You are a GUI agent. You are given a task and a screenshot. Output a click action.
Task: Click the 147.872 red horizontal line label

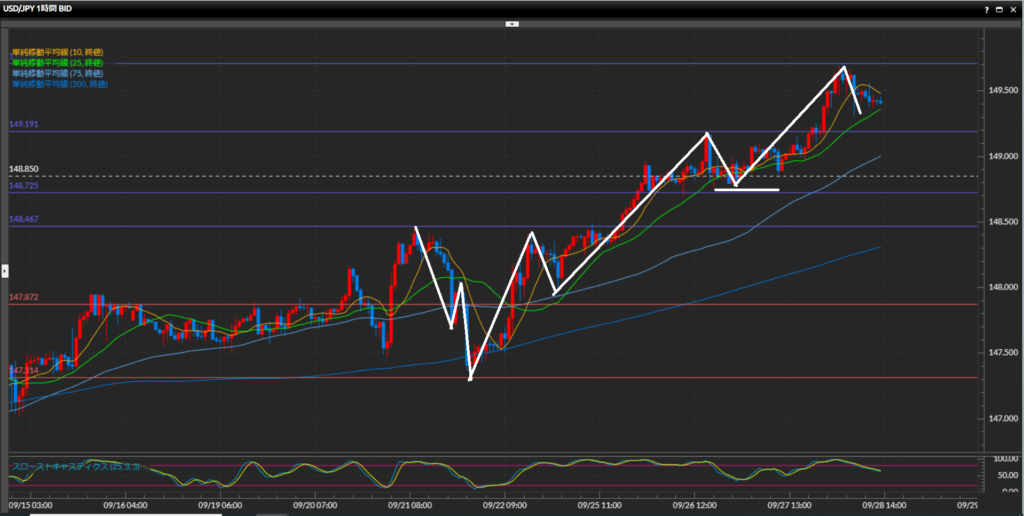tap(23, 298)
